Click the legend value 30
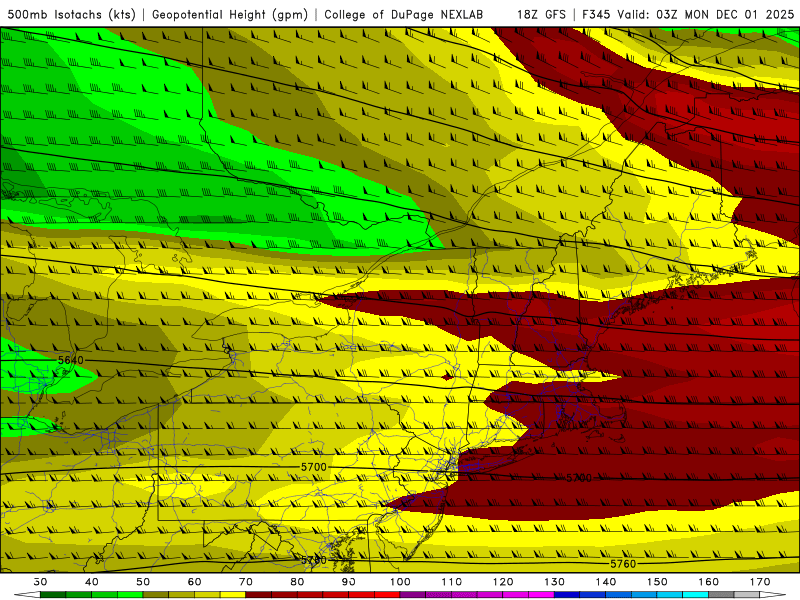The image size is (800, 600). (x=40, y=582)
